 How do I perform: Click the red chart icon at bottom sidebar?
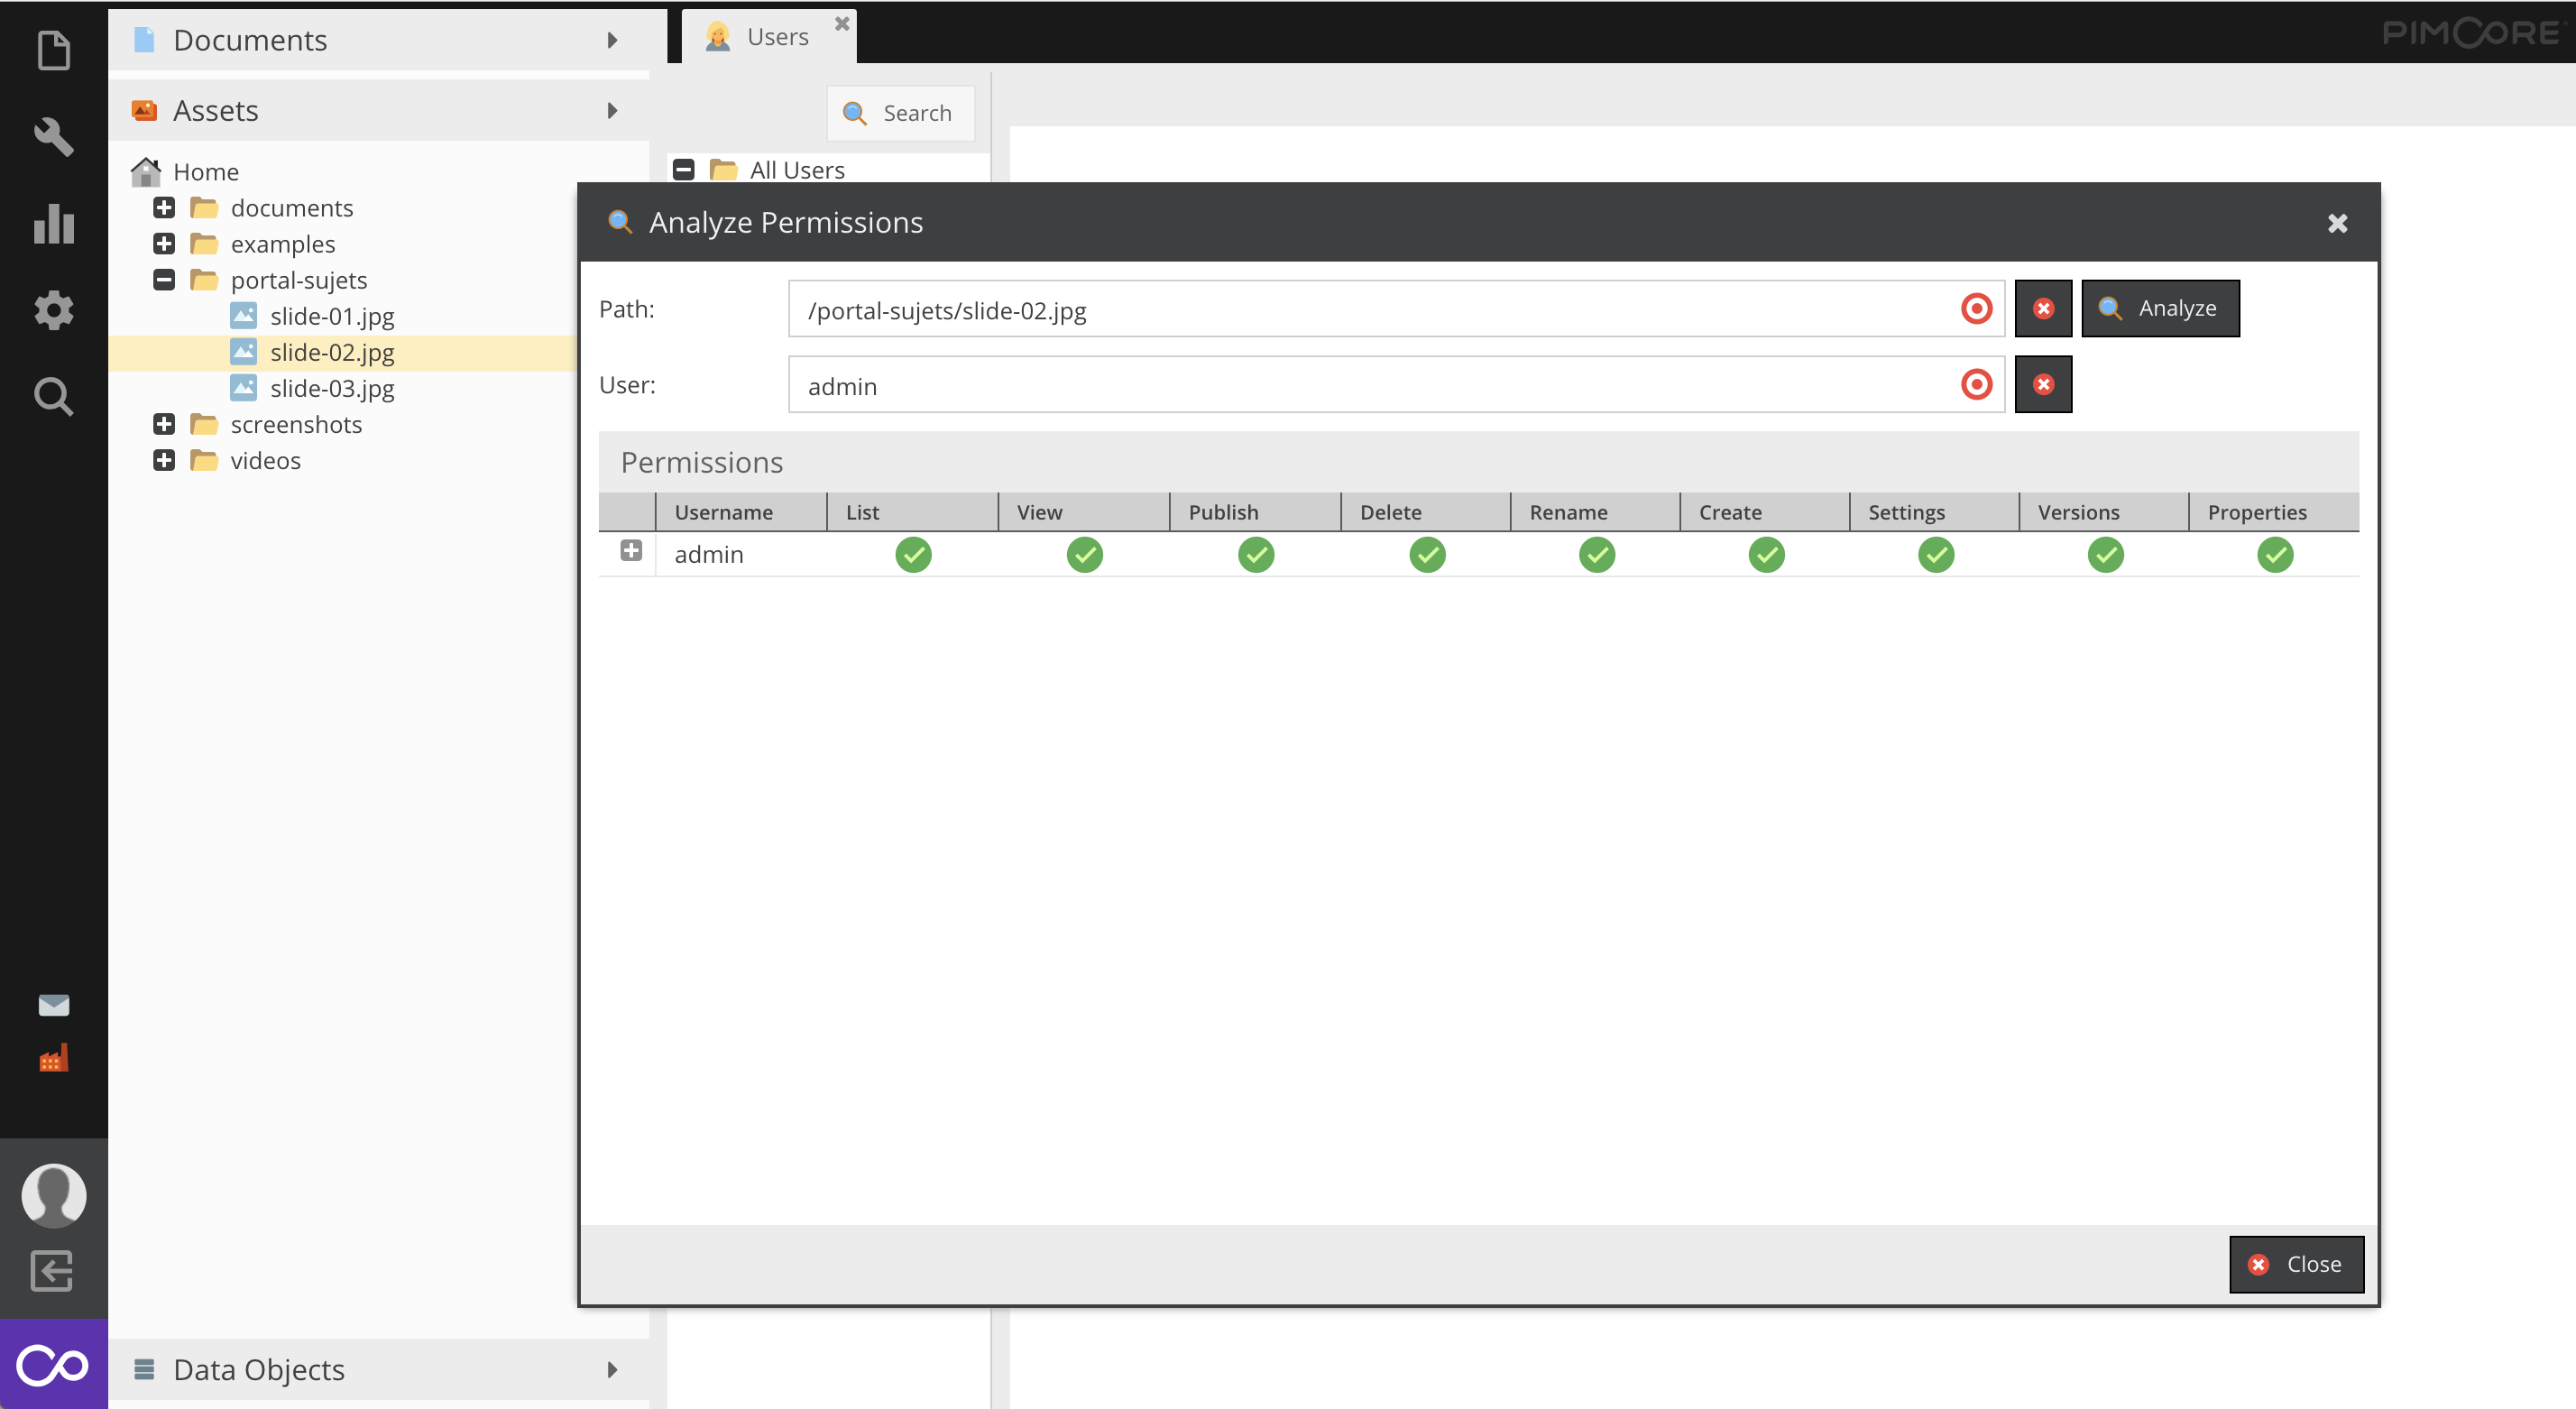pos(52,1060)
